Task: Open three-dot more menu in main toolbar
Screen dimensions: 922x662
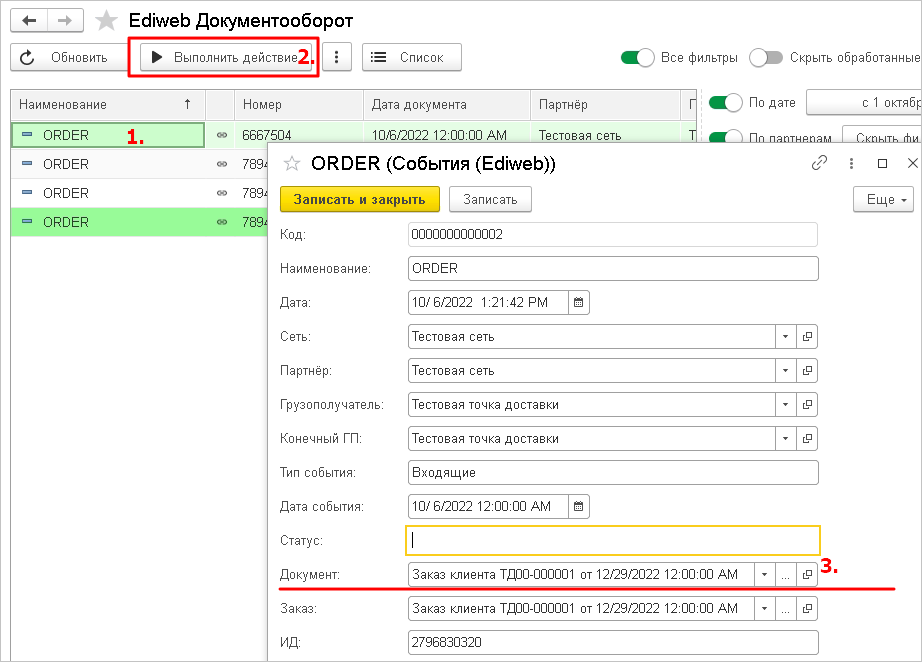Action: pos(337,57)
